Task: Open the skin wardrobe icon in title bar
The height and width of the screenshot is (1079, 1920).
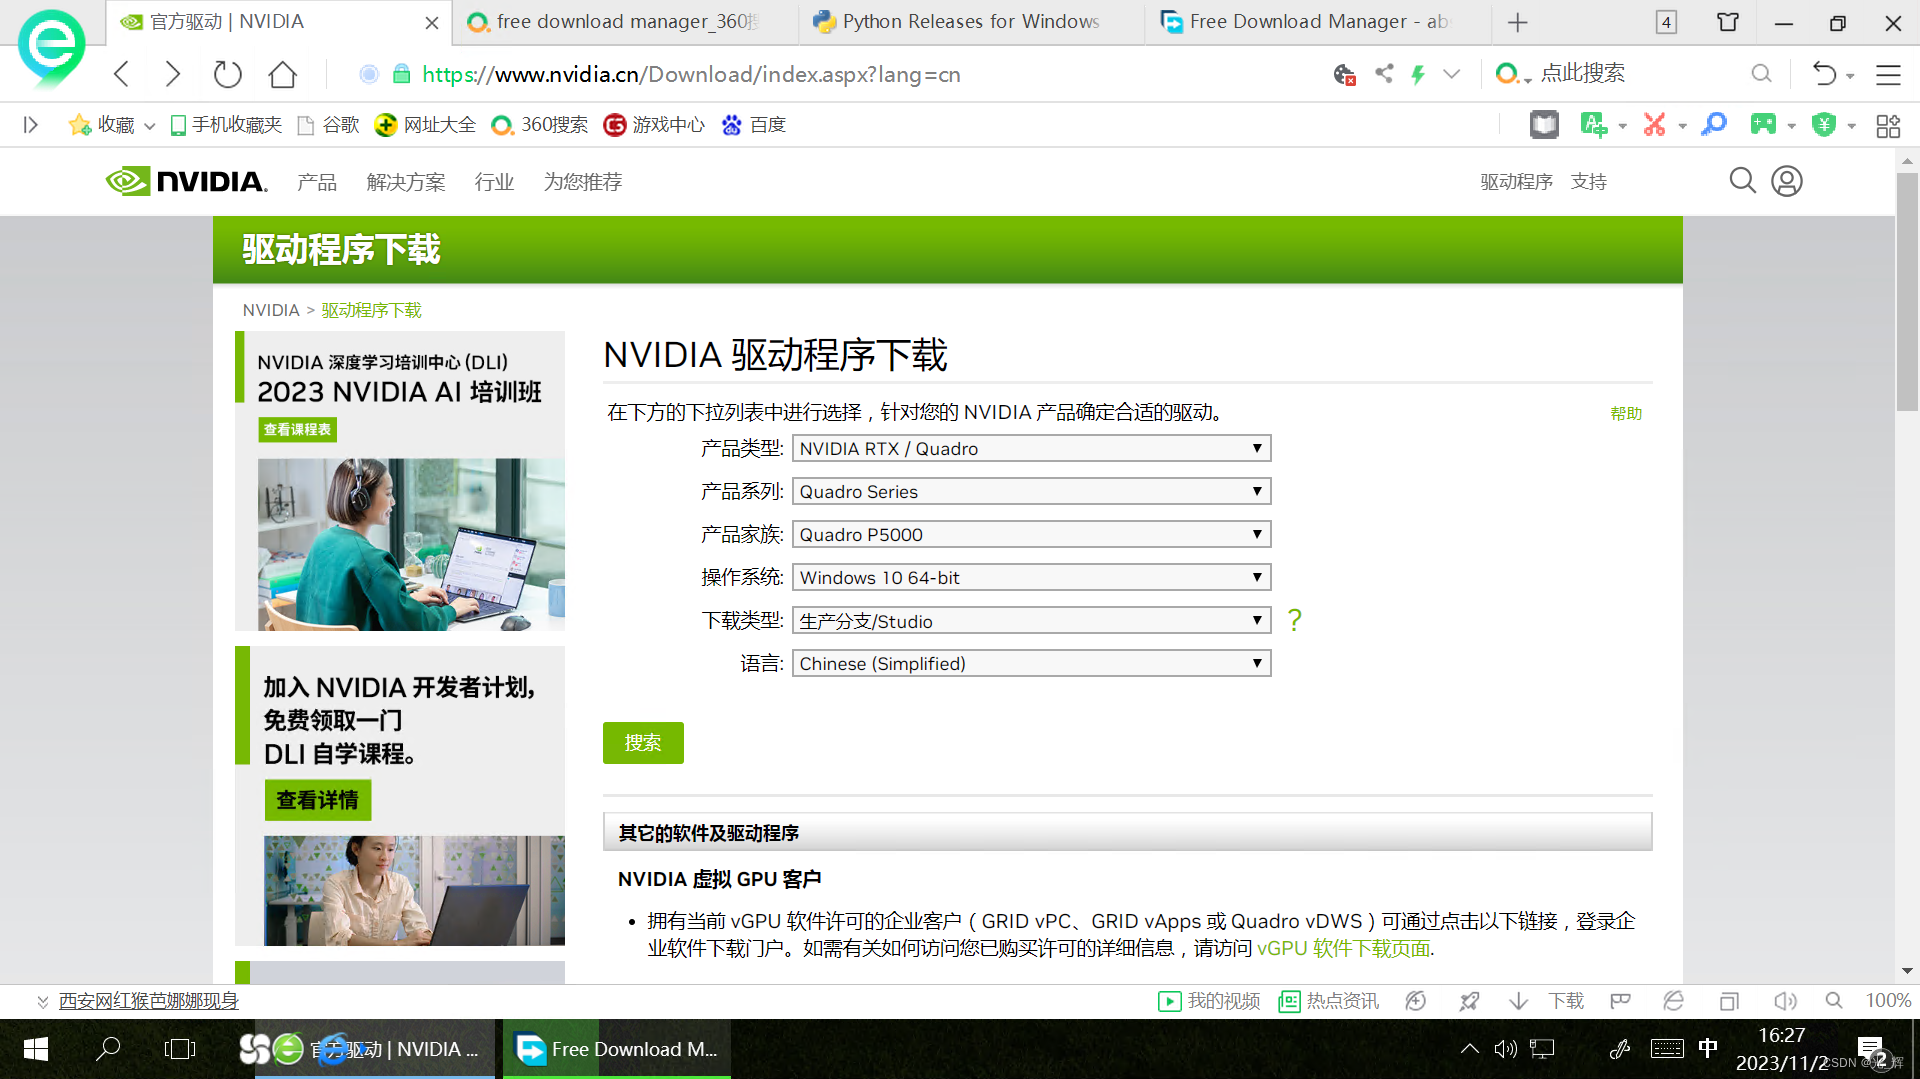Action: pos(1727,22)
